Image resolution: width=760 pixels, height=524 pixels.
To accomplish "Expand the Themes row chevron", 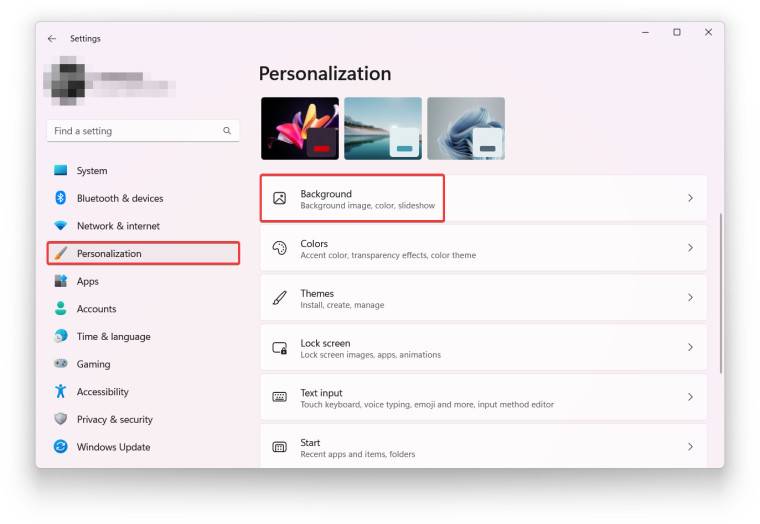I will [x=690, y=298].
